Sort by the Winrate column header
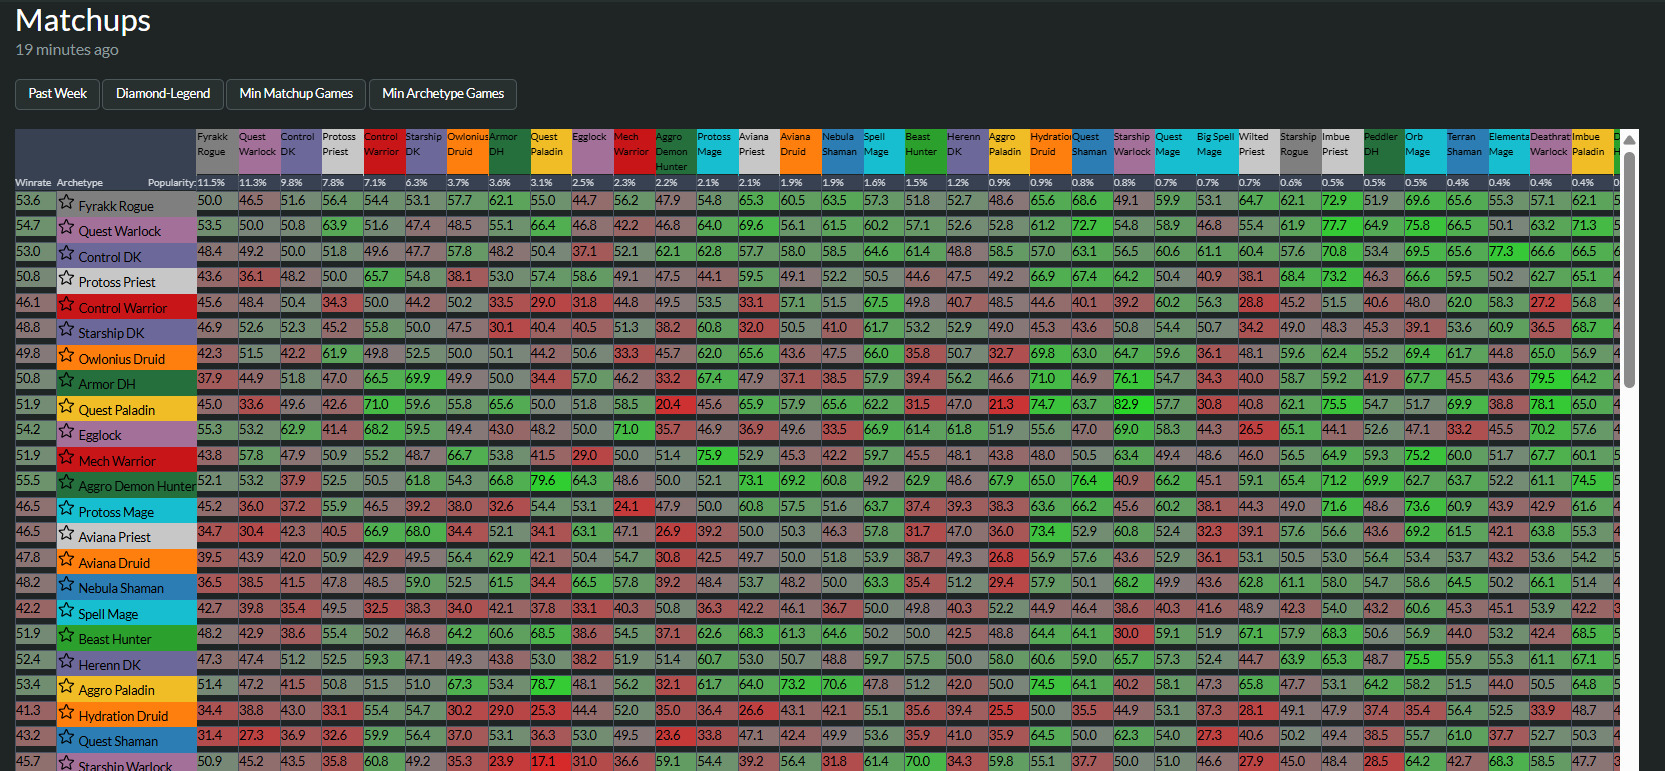The width and height of the screenshot is (1665, 771). pyautogui.click(x=32, y=183)
